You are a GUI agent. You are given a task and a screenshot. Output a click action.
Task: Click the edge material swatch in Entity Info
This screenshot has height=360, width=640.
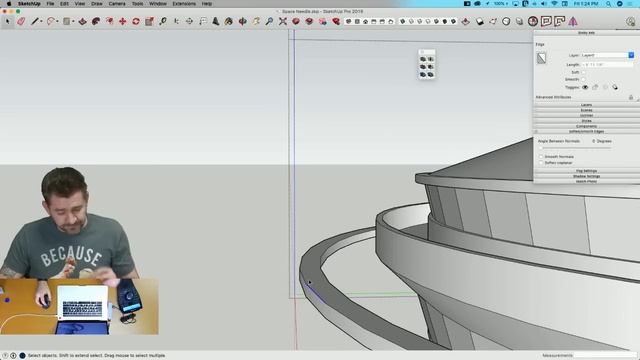[x=542, y=58]
